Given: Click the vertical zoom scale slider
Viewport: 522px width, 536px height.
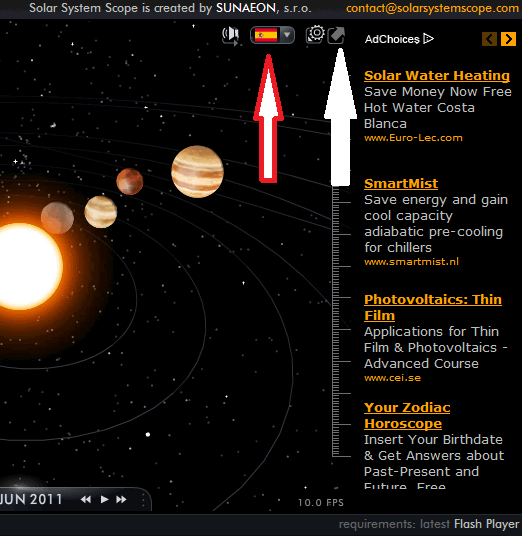Looking at the screenshot, I should (341, 321).
